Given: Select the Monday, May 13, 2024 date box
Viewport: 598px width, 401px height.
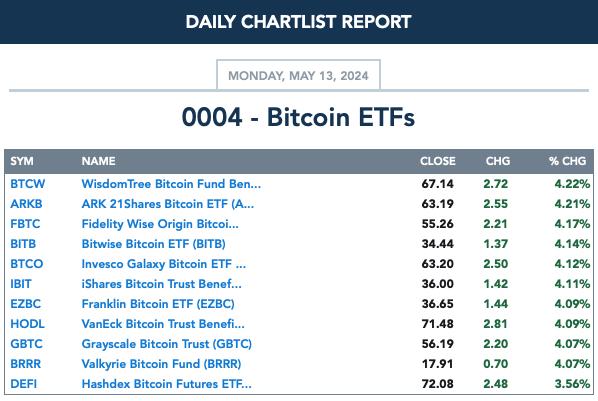Looking at the screenshot, I should pyautogui.click(x=298, y=75).
